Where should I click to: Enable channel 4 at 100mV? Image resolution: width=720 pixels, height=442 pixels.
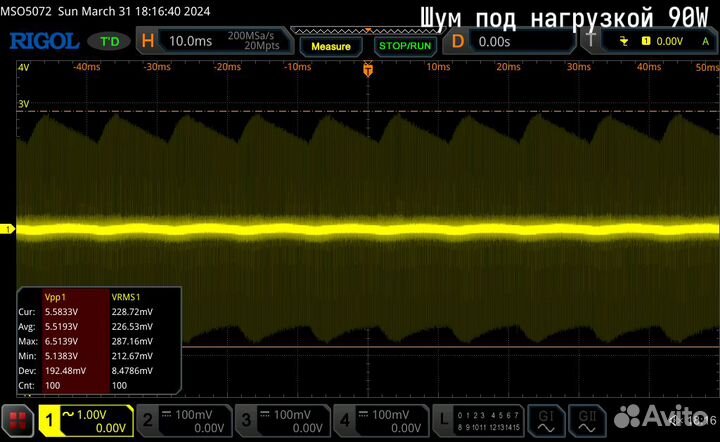pyautogui.click(x=380, y=420)
